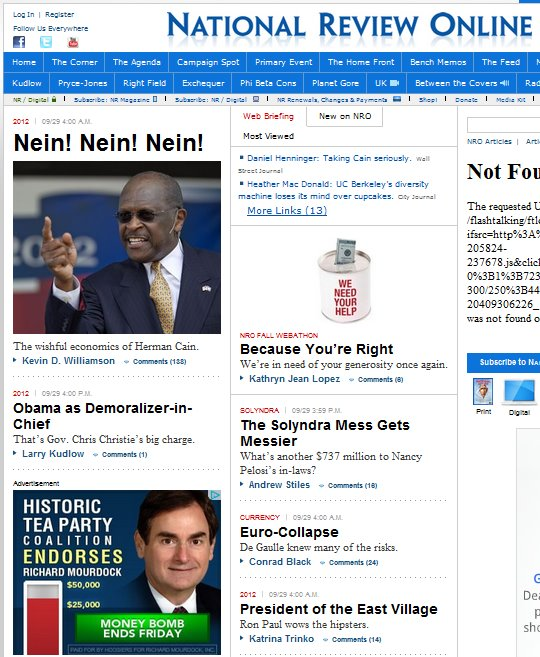Open National Review's Facebook page icon
Screen dimensions: 540x657
(19, 42)
